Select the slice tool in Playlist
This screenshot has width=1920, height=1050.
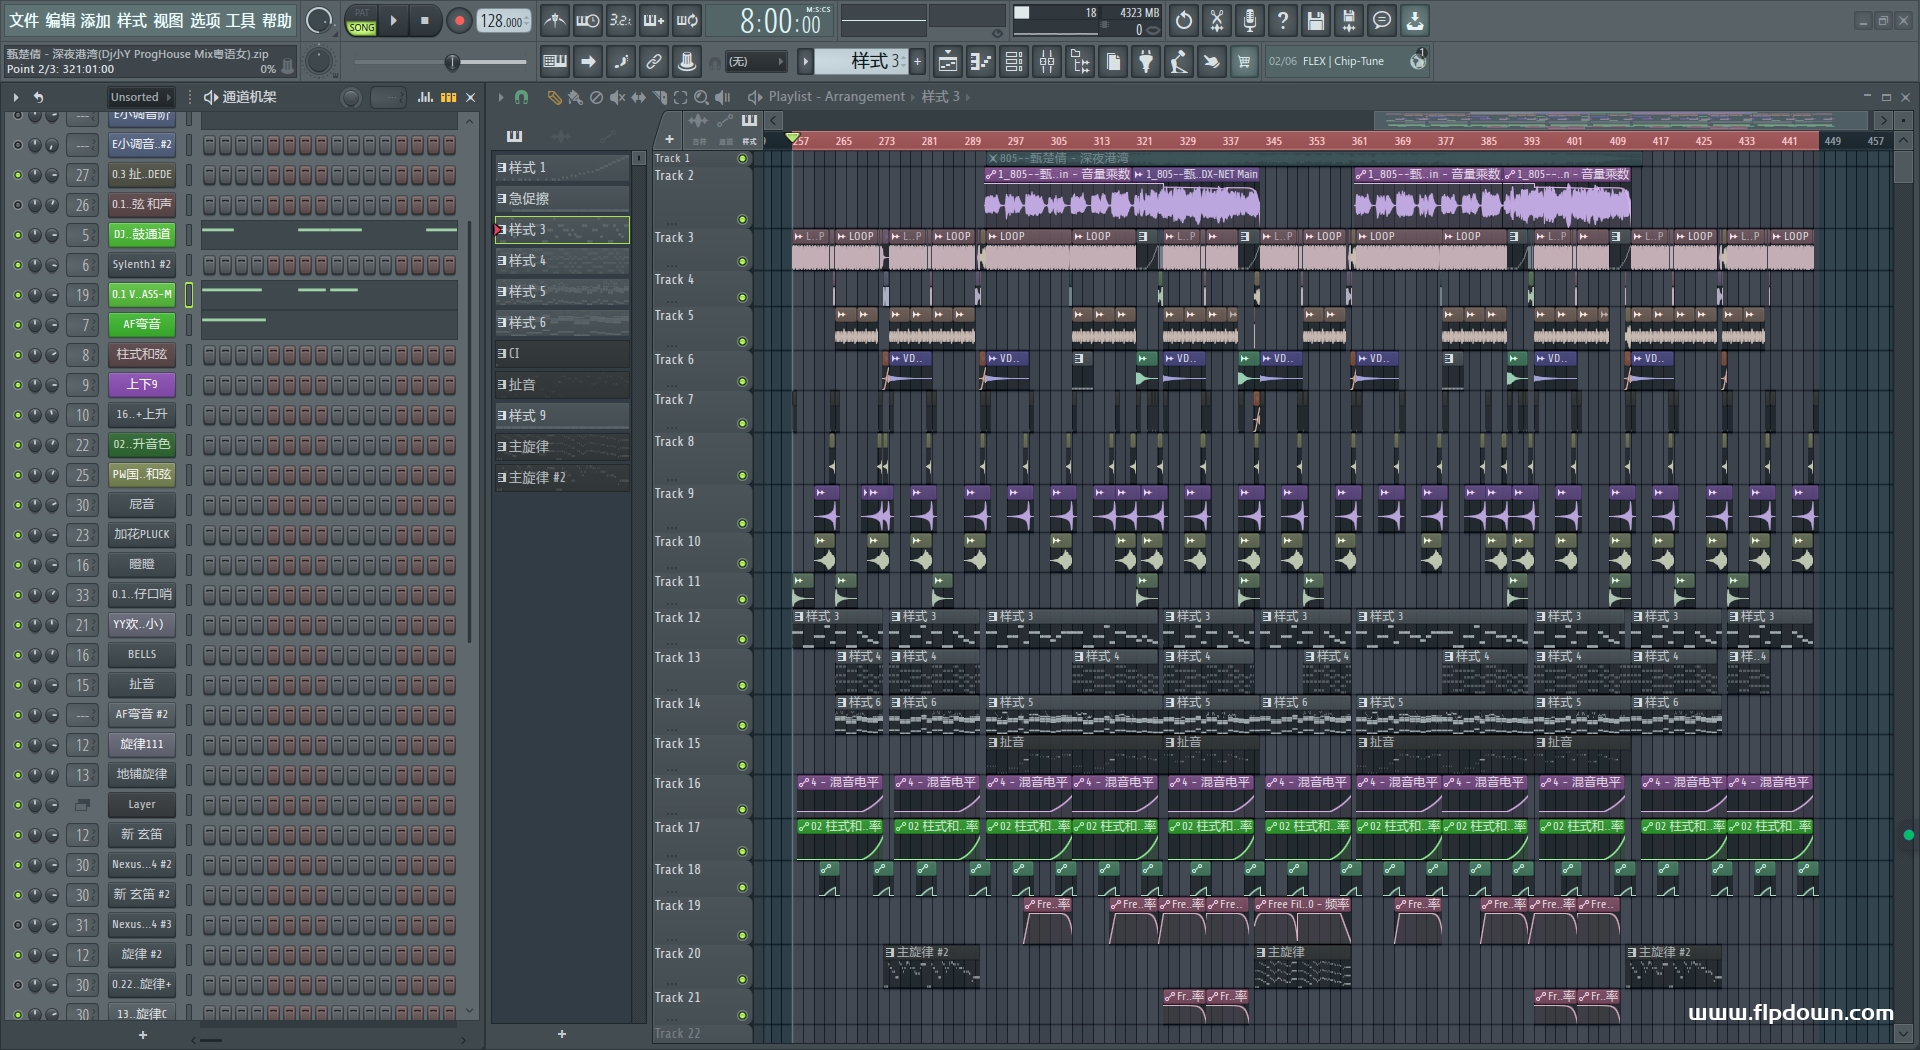coord(659,97)
